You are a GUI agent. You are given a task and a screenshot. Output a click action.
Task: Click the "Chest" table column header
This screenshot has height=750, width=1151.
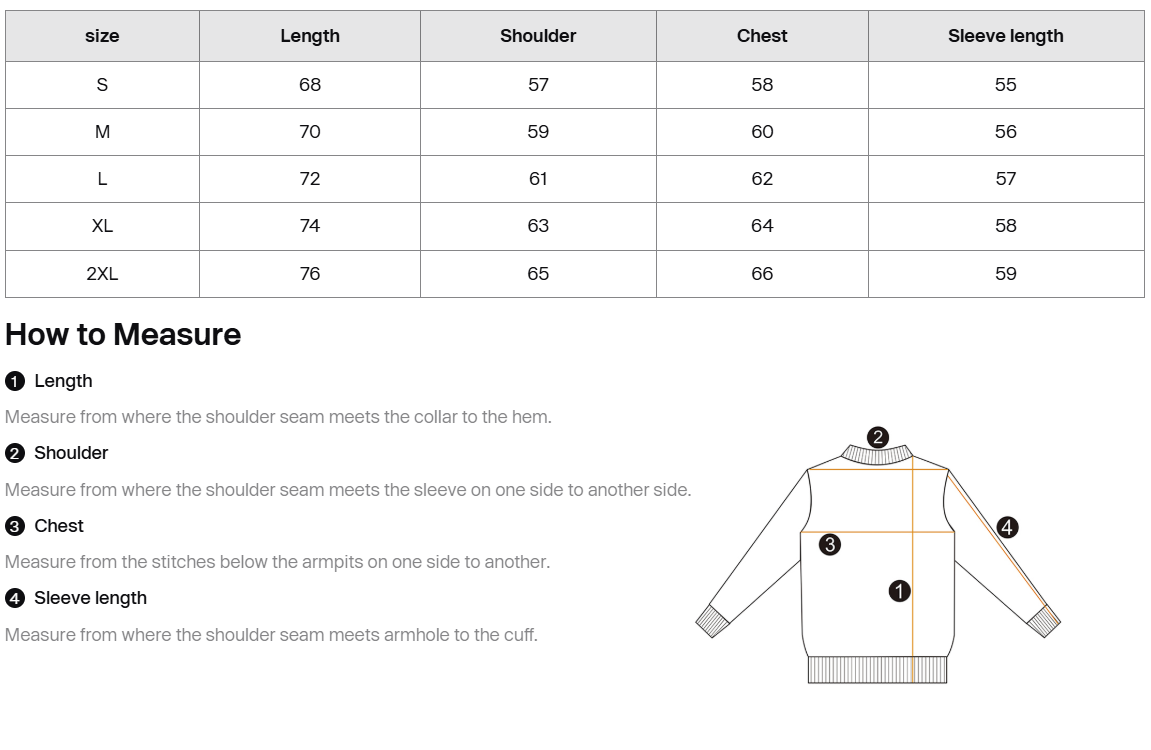click(762, 36)
